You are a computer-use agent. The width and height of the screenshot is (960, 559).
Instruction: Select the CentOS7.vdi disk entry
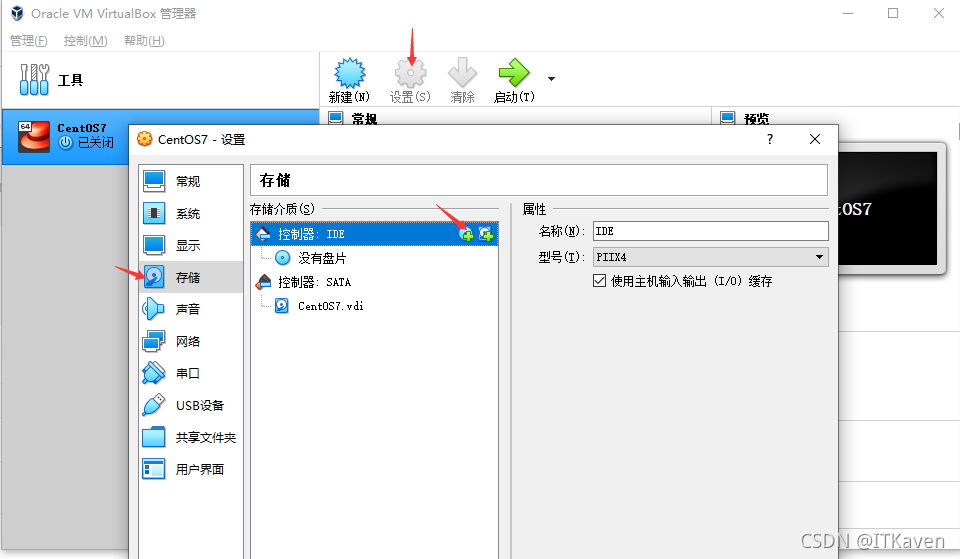point(375,306)
